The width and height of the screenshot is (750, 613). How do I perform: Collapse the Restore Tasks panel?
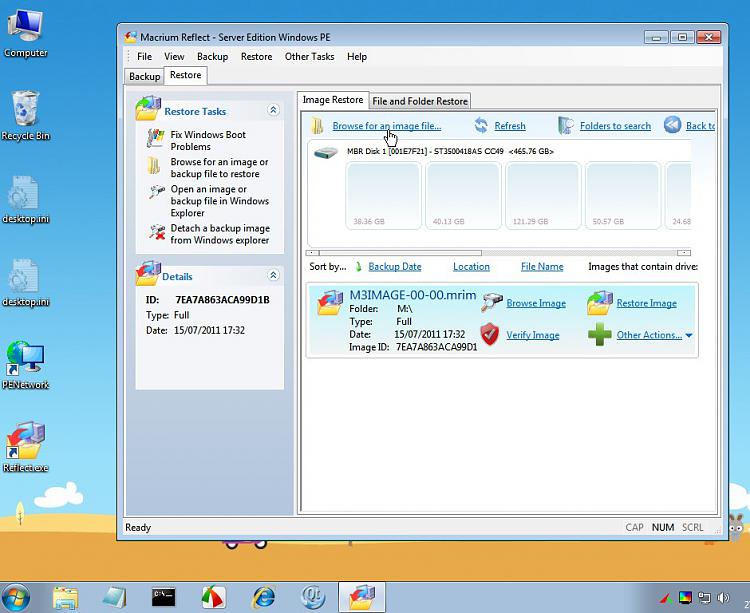click(273, 110)
